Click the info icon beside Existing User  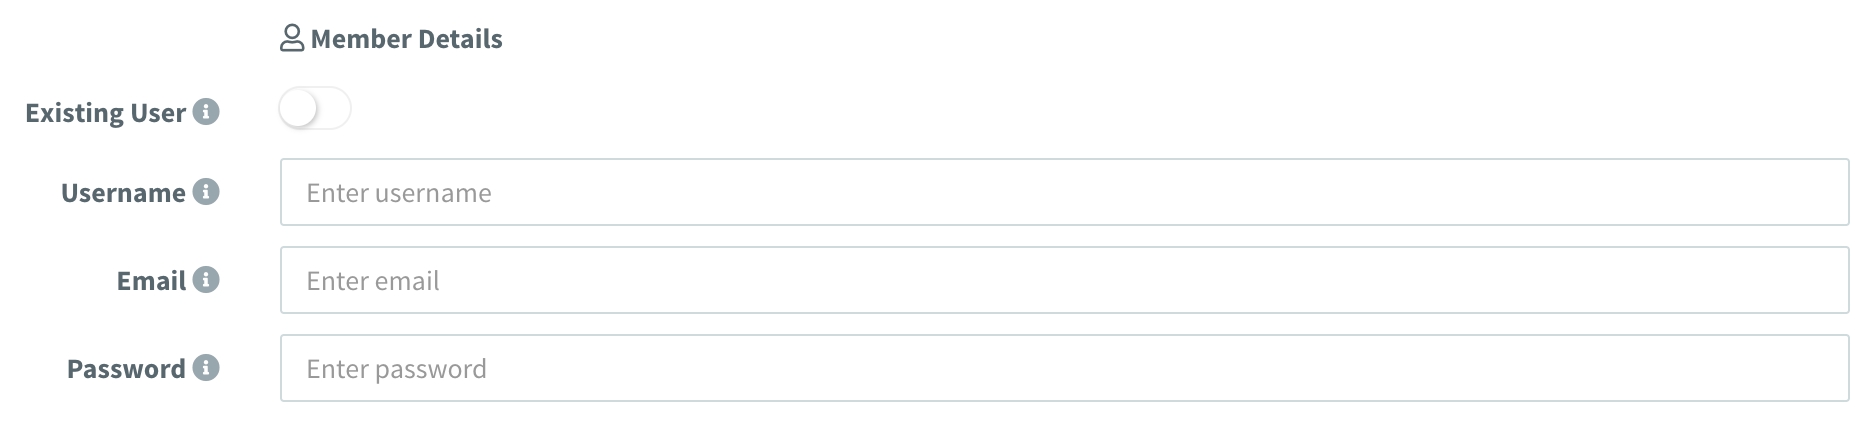(206, 111)
